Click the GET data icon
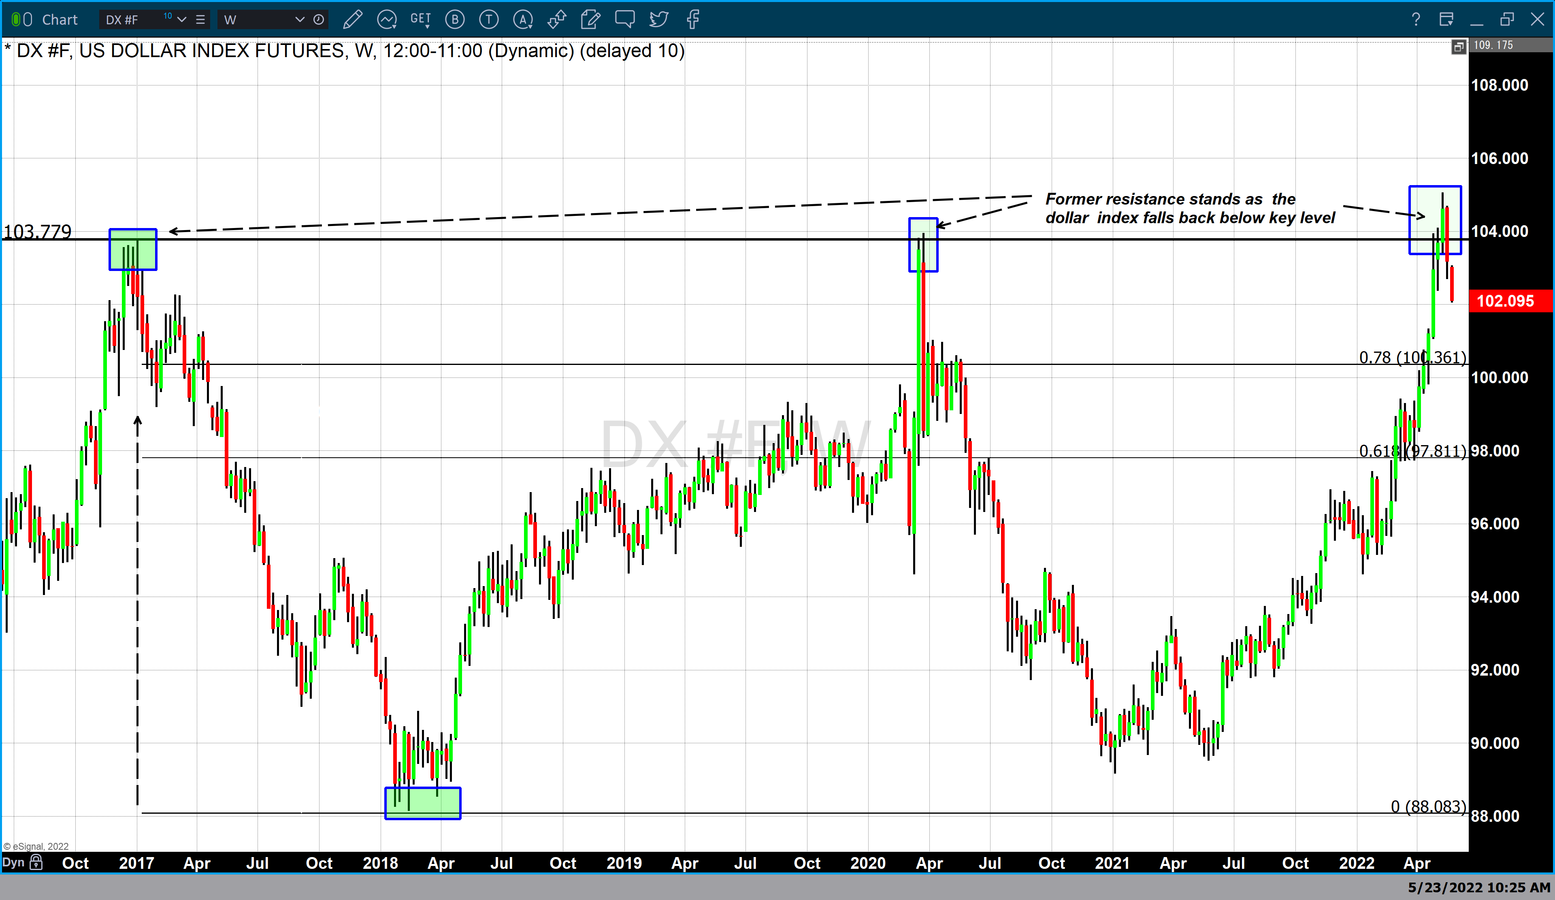The width and height of the screenshot is (1555, 900). [x=421, y=19]
